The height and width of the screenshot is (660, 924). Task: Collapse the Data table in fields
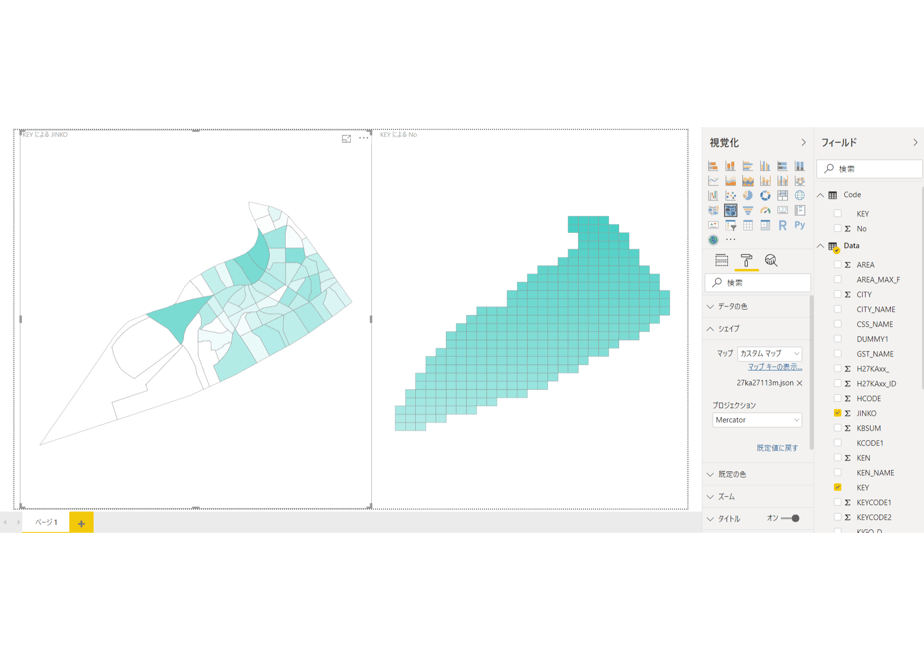coord(820,246)
